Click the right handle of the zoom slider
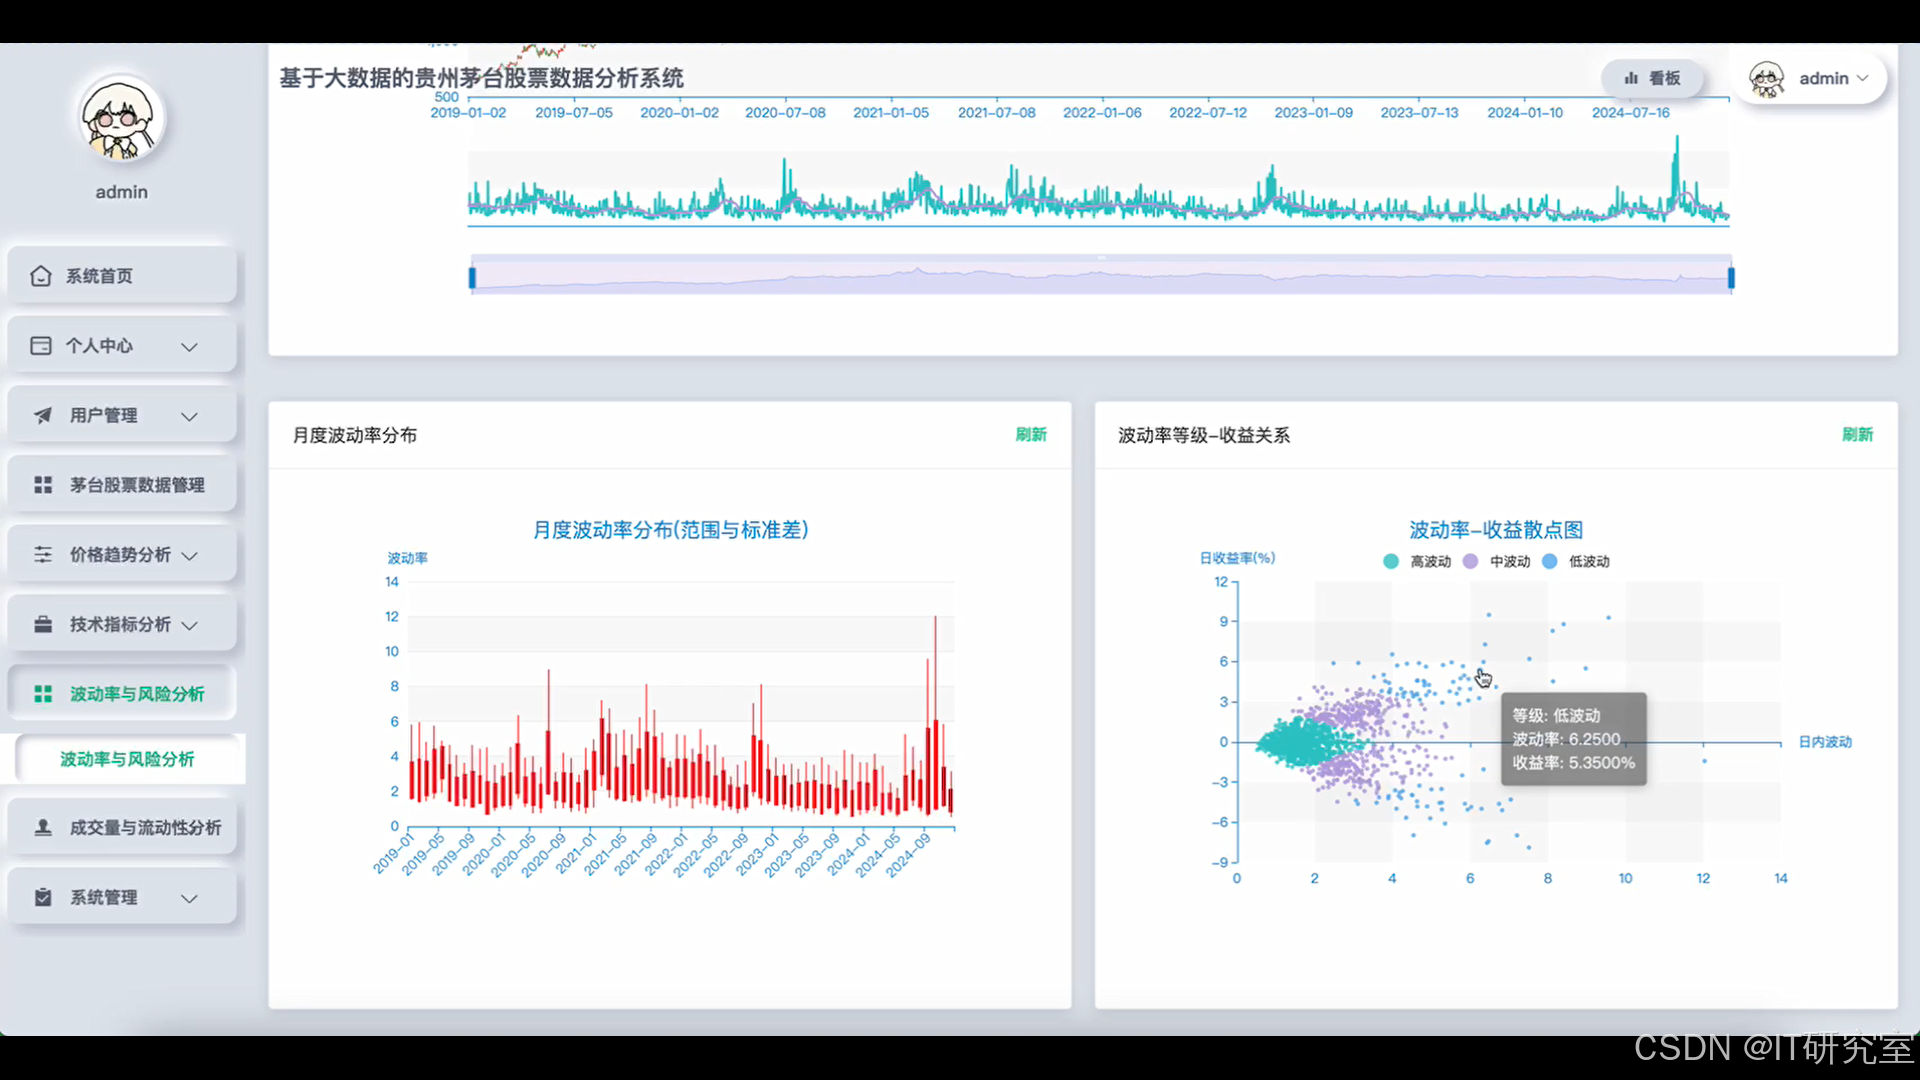 coord(1731,277)
